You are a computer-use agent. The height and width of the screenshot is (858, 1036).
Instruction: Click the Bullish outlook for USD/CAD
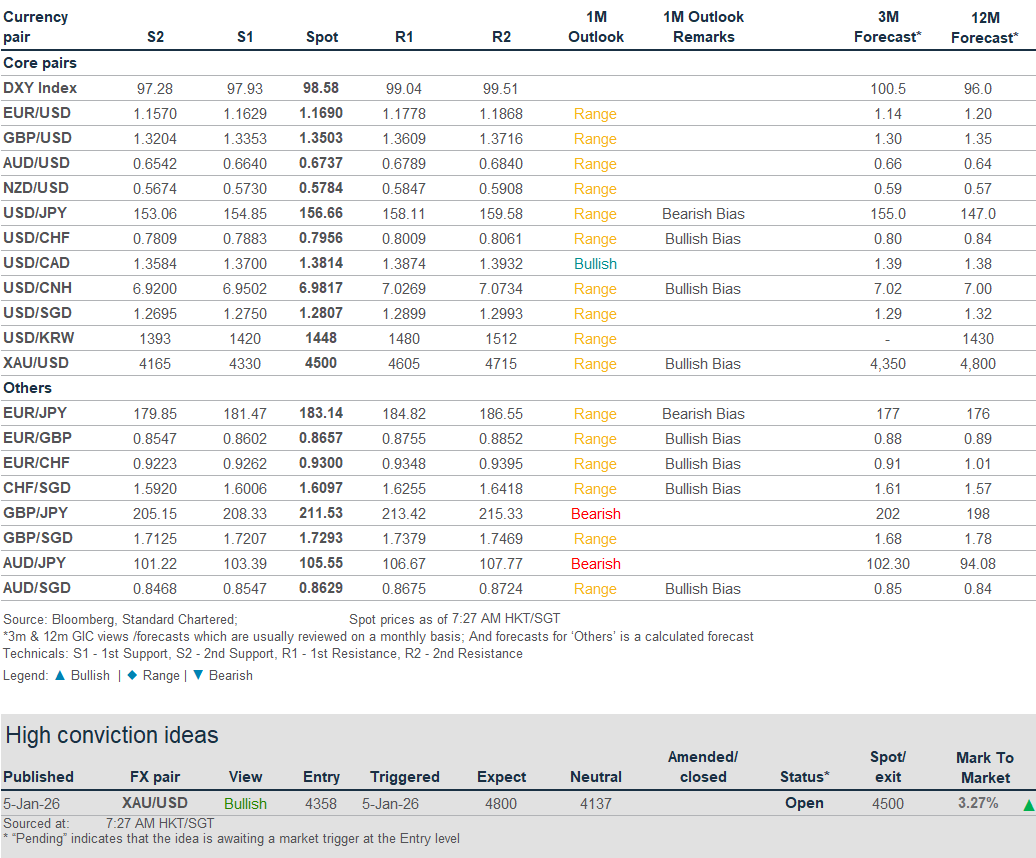click(595, 264)
